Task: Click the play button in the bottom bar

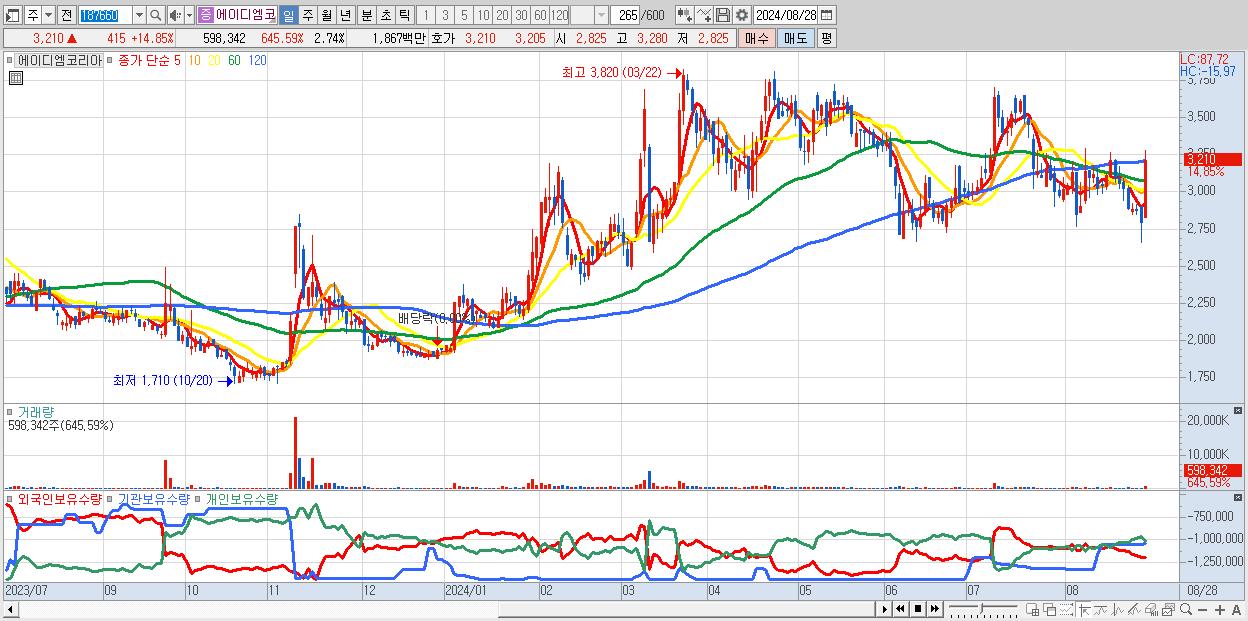Action: pos(885,609)
